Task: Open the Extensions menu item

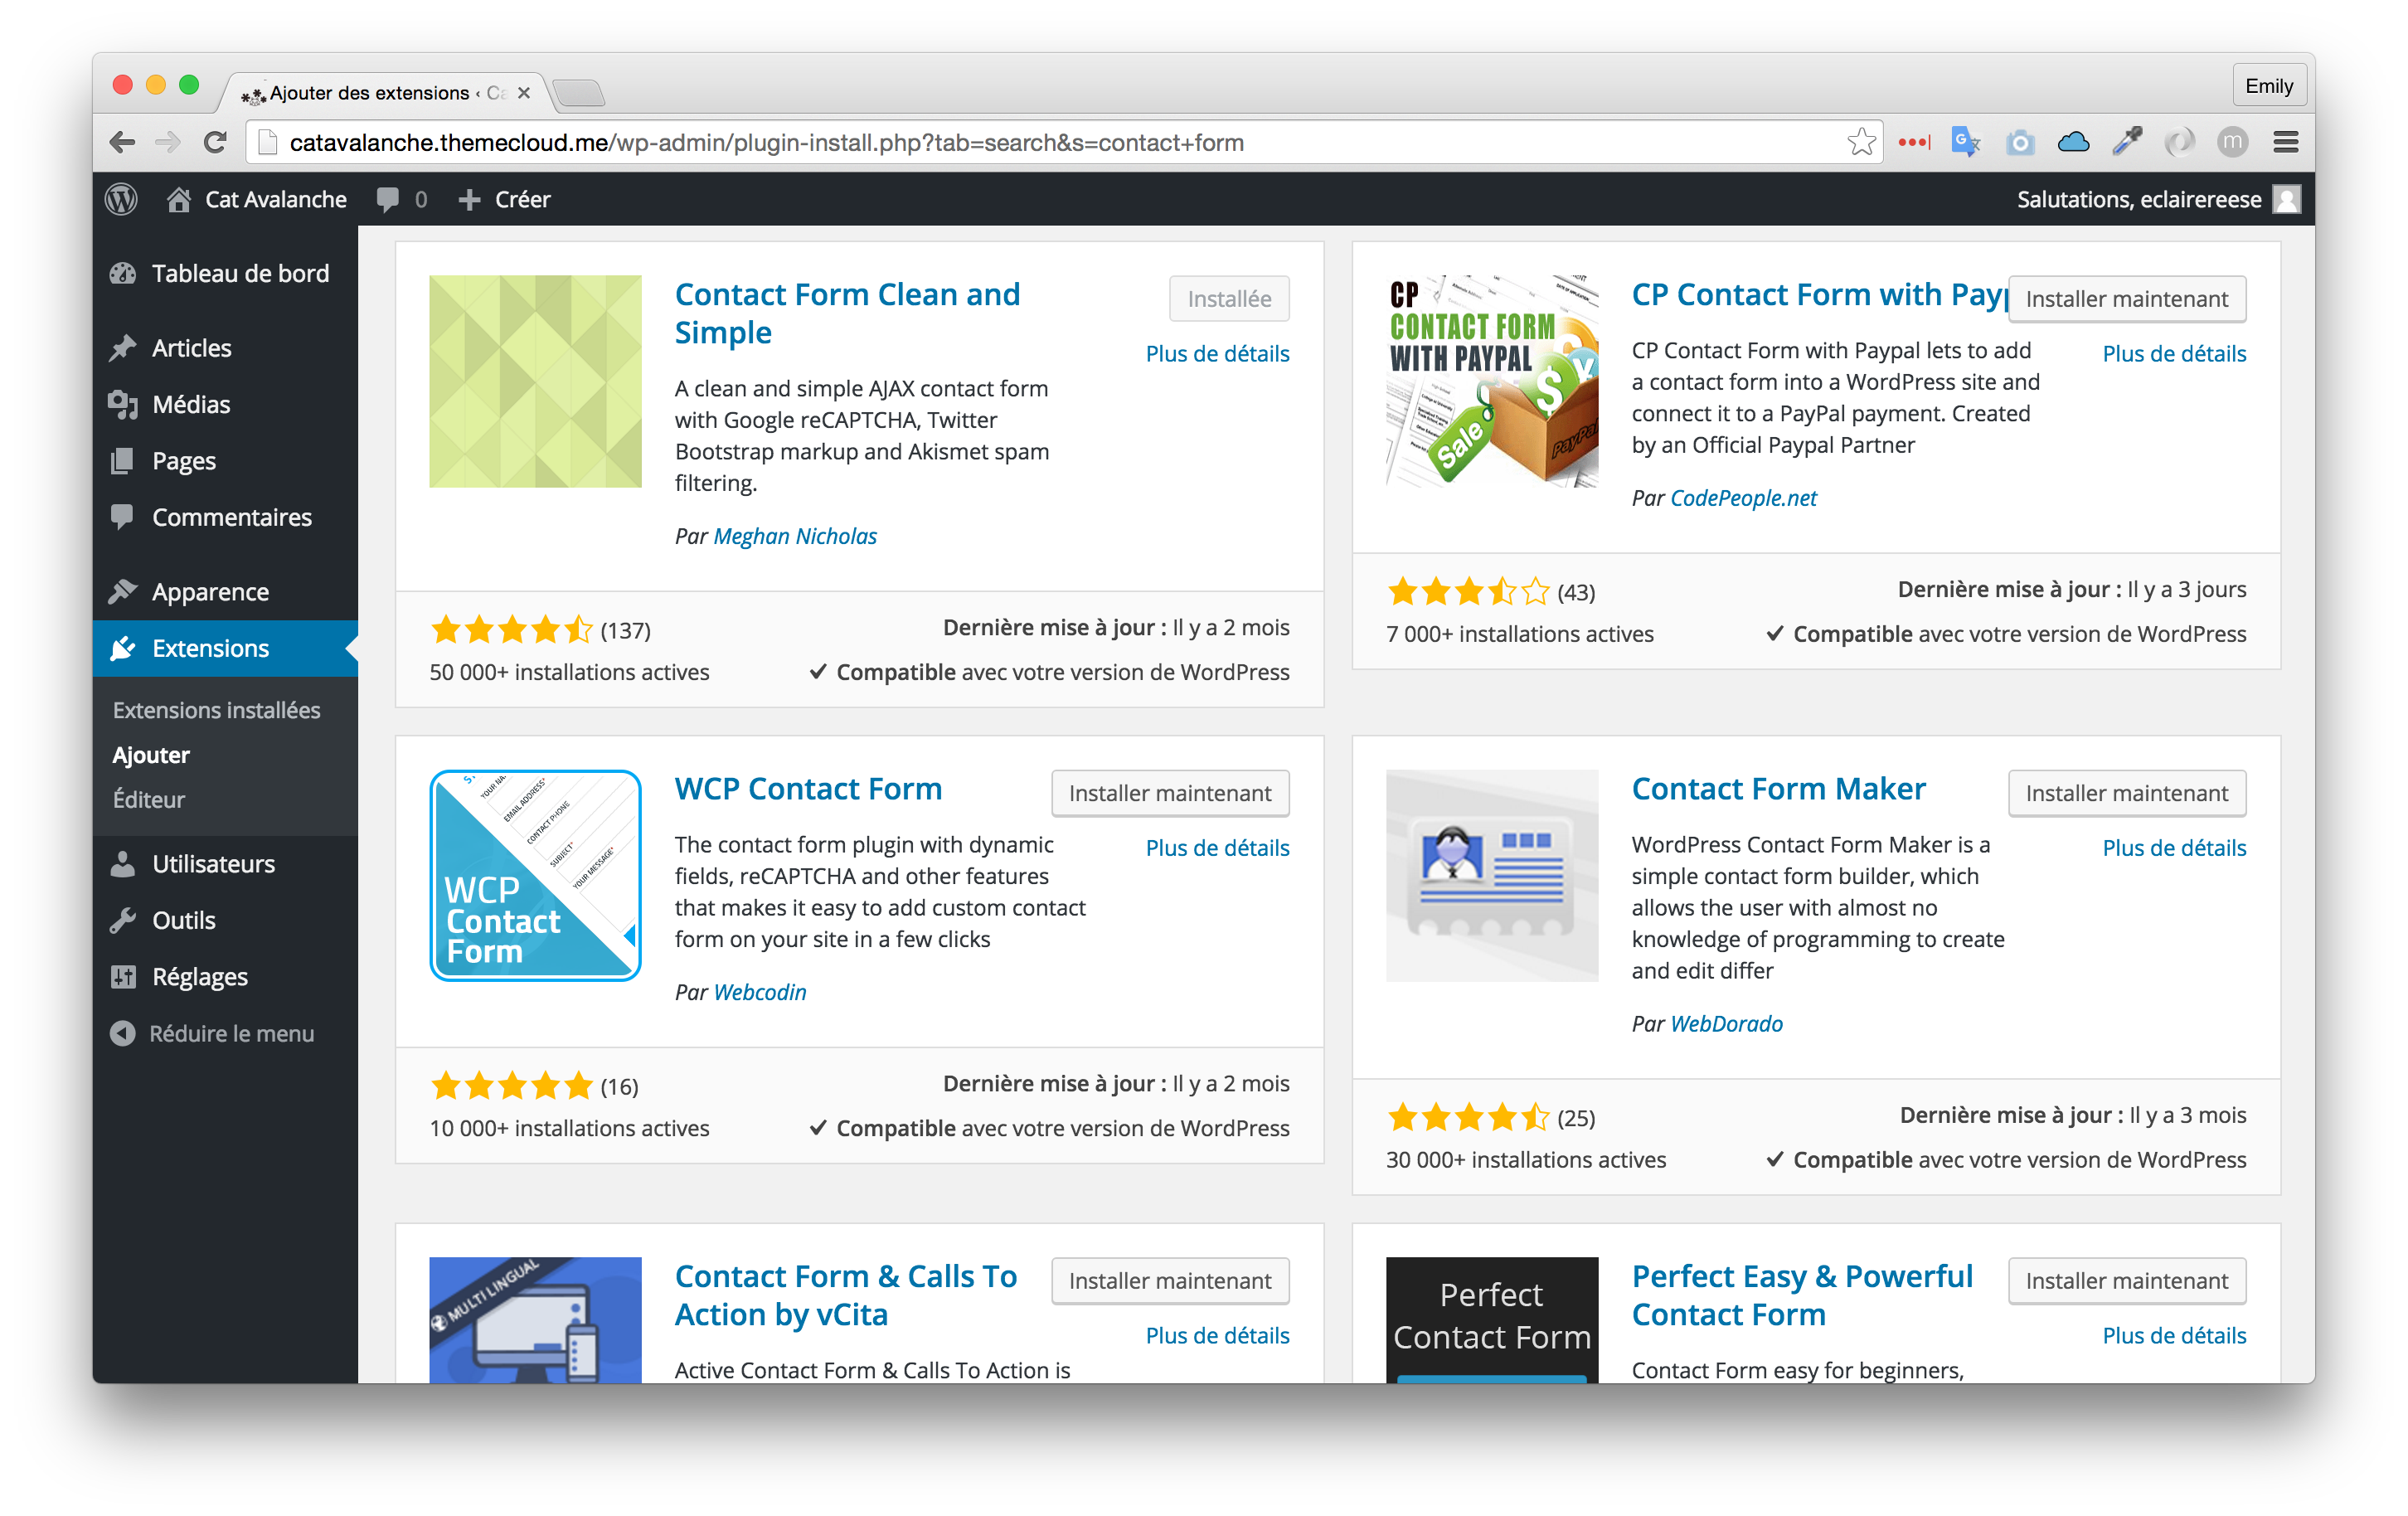Action: tap(225, 648)
